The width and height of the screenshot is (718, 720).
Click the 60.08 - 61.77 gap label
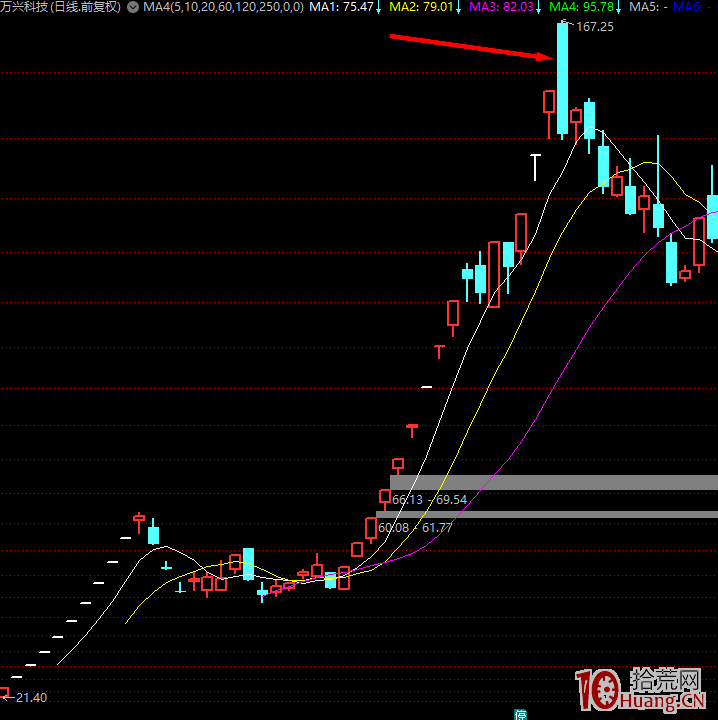click(x=415, y=528)
